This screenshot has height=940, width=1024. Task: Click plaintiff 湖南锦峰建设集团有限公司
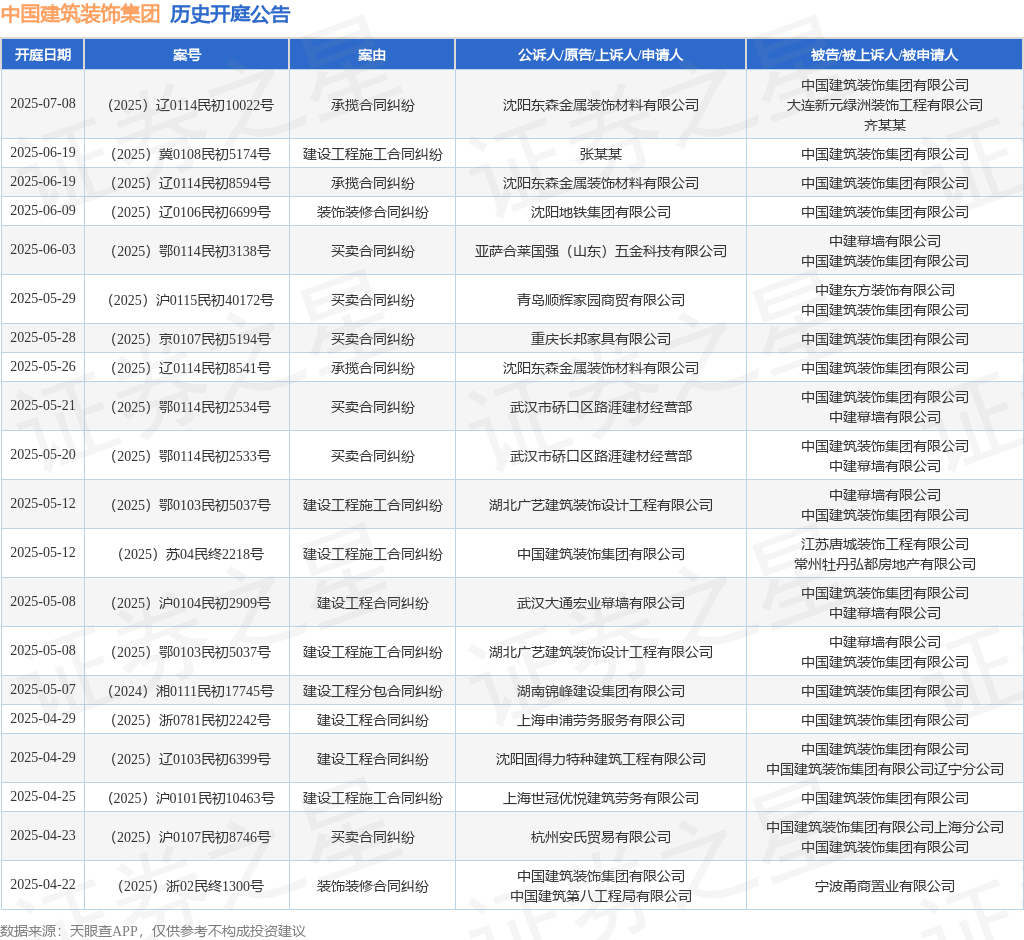[x=601, y=691]
